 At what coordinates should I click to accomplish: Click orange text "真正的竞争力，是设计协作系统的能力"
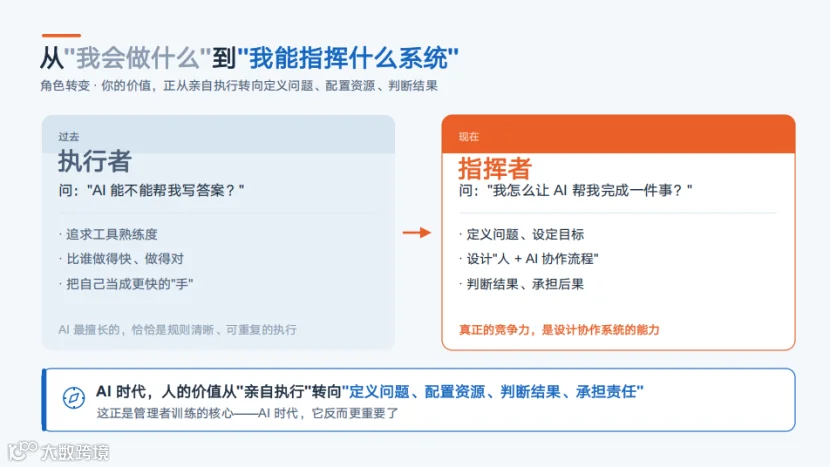559,330
